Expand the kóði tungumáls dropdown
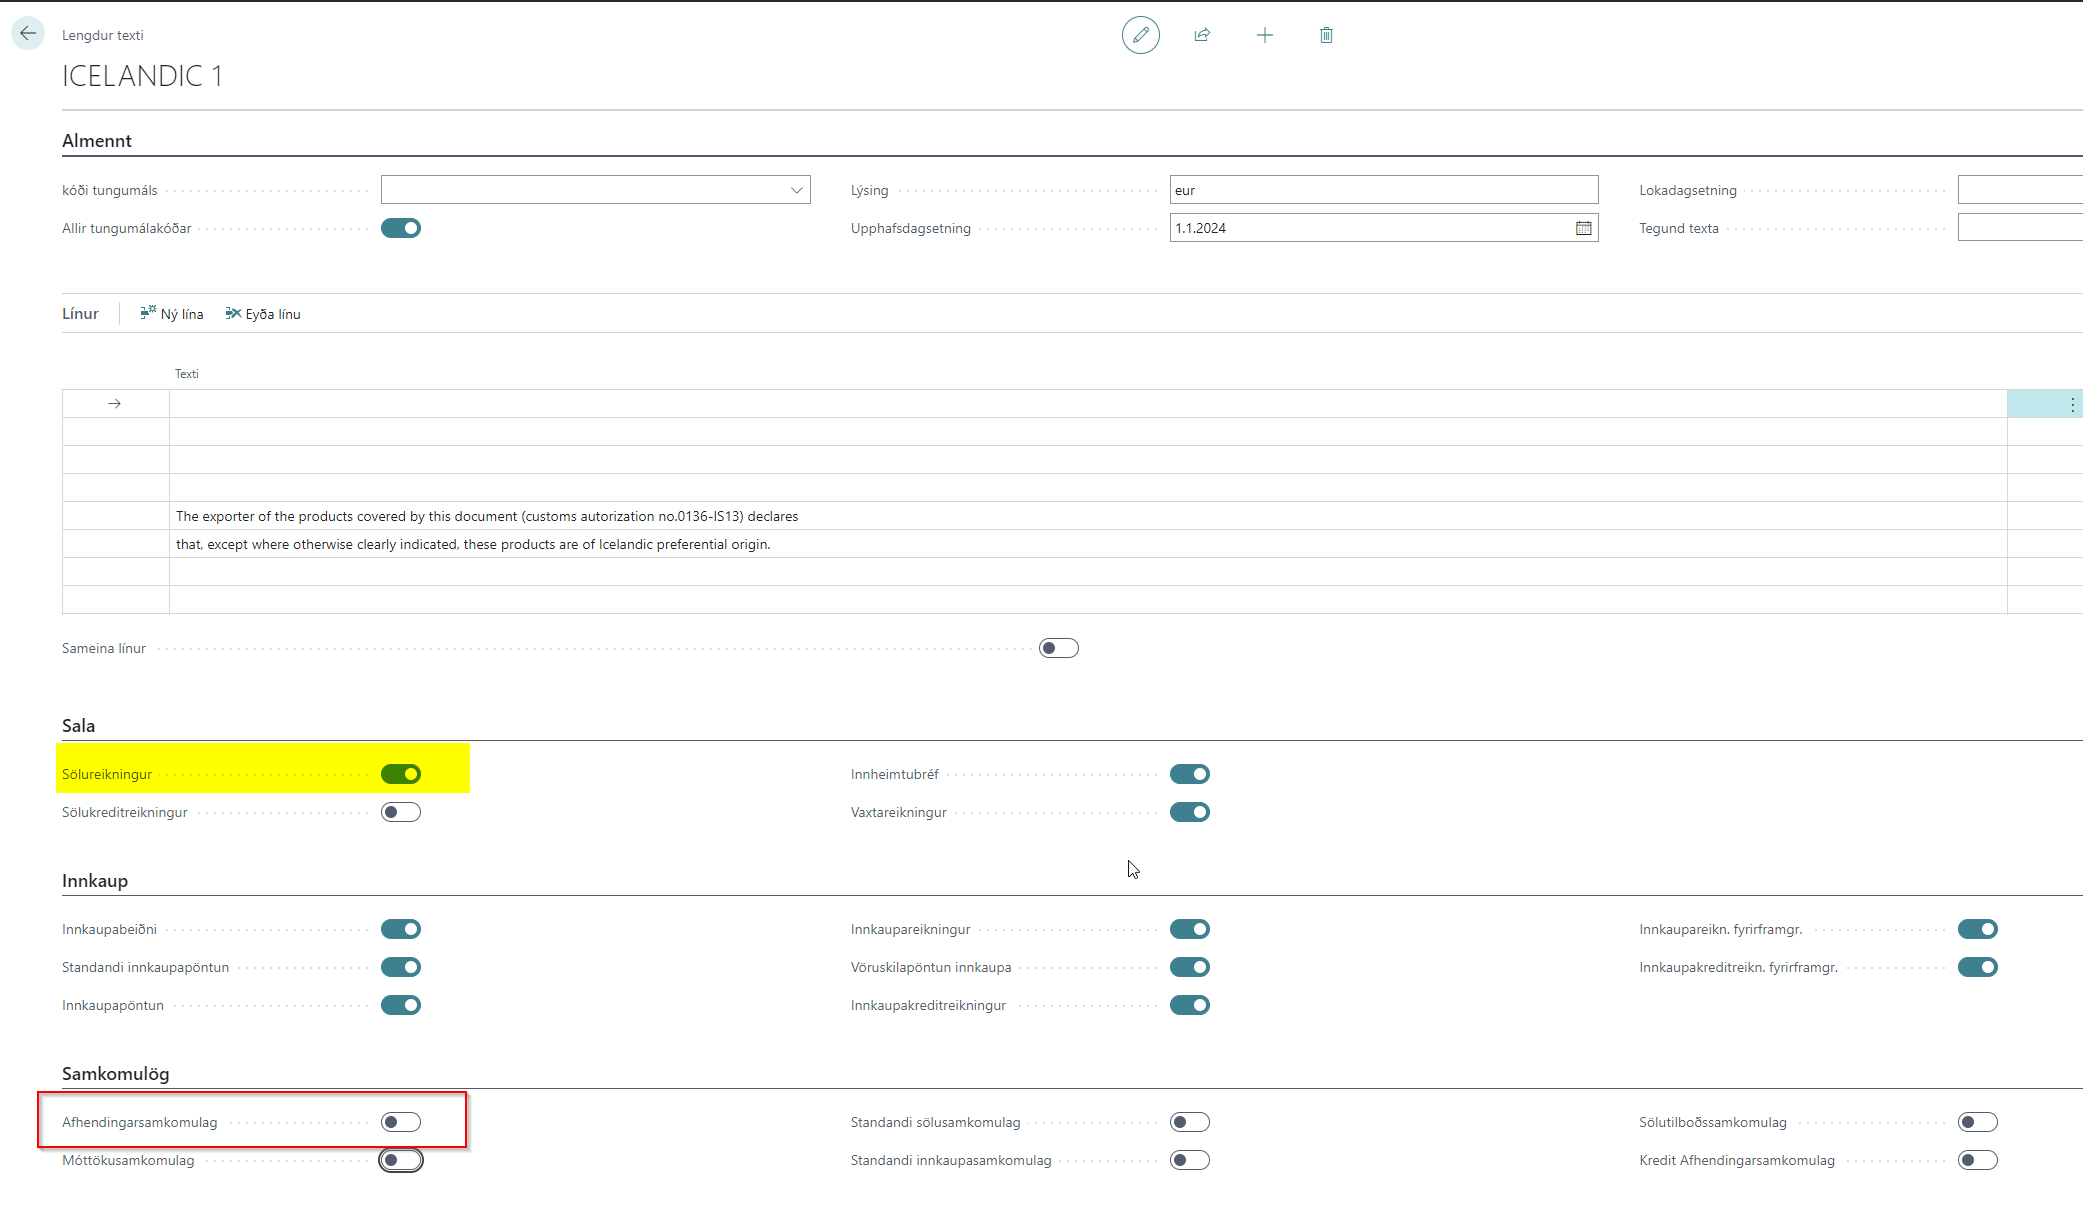Screen dimensions: 2083x1213 point(797,190)
